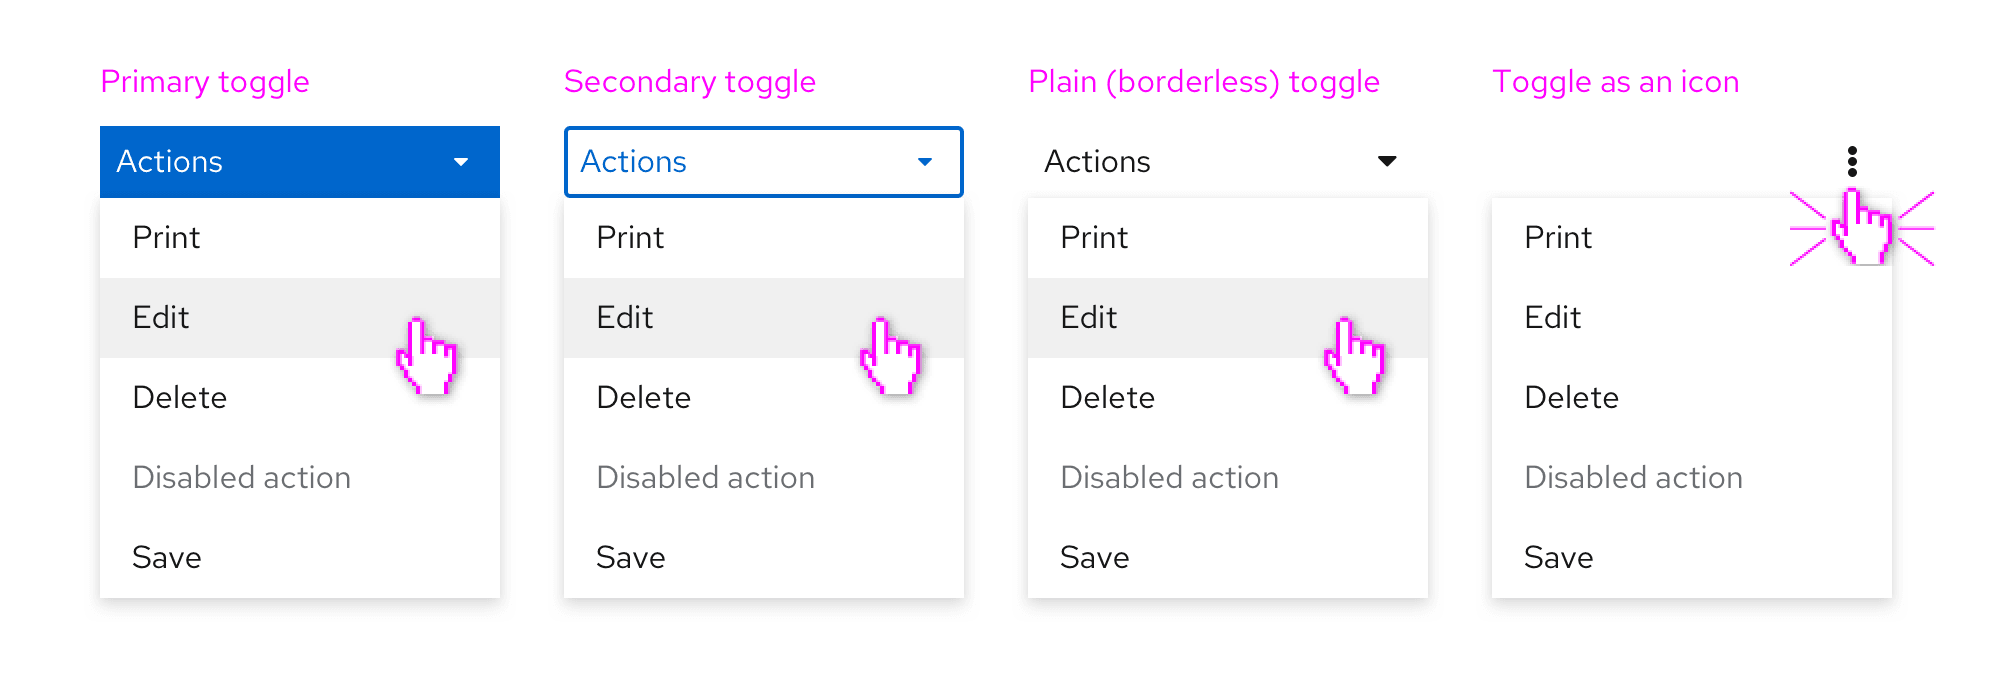Screen dimensions: 1998x698
Task: Choose Save in the secondary toggle menu
Action: coord(764,558)
